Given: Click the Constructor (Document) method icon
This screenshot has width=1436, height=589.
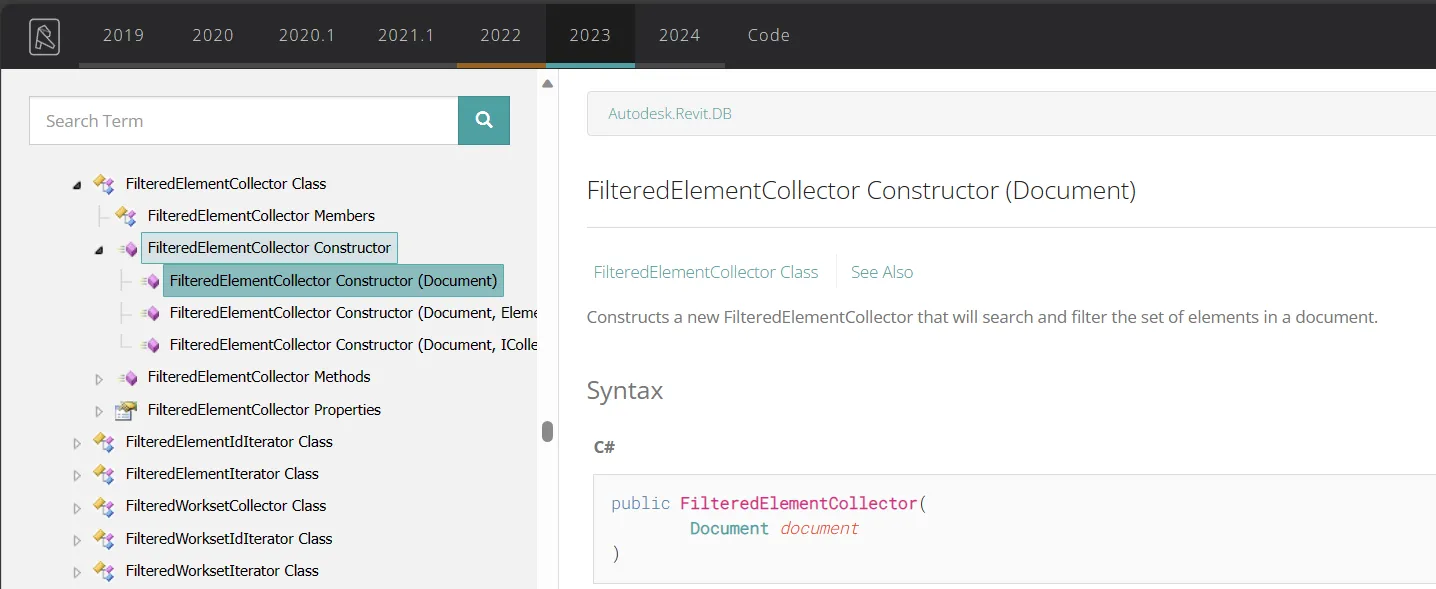Looking at the screenshot, I should pyautogui.click(x=150, y=281).
